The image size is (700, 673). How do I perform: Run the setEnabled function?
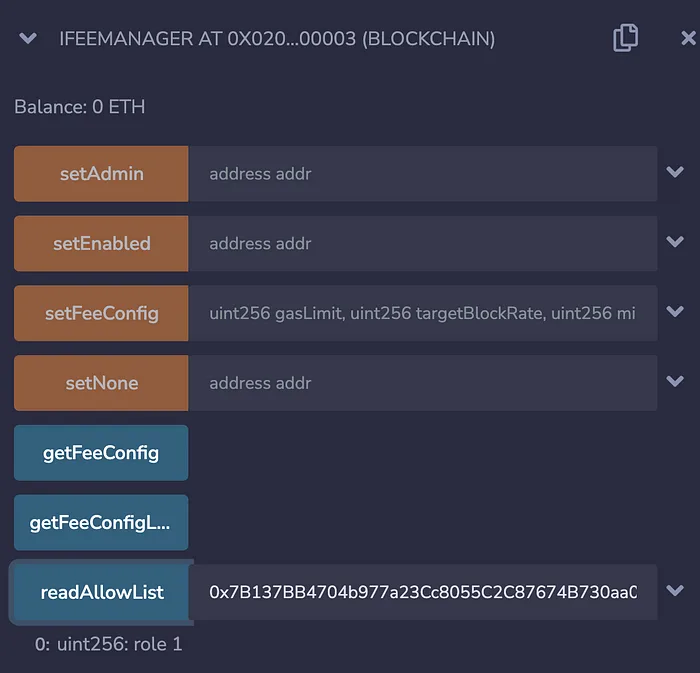point(101,244)
